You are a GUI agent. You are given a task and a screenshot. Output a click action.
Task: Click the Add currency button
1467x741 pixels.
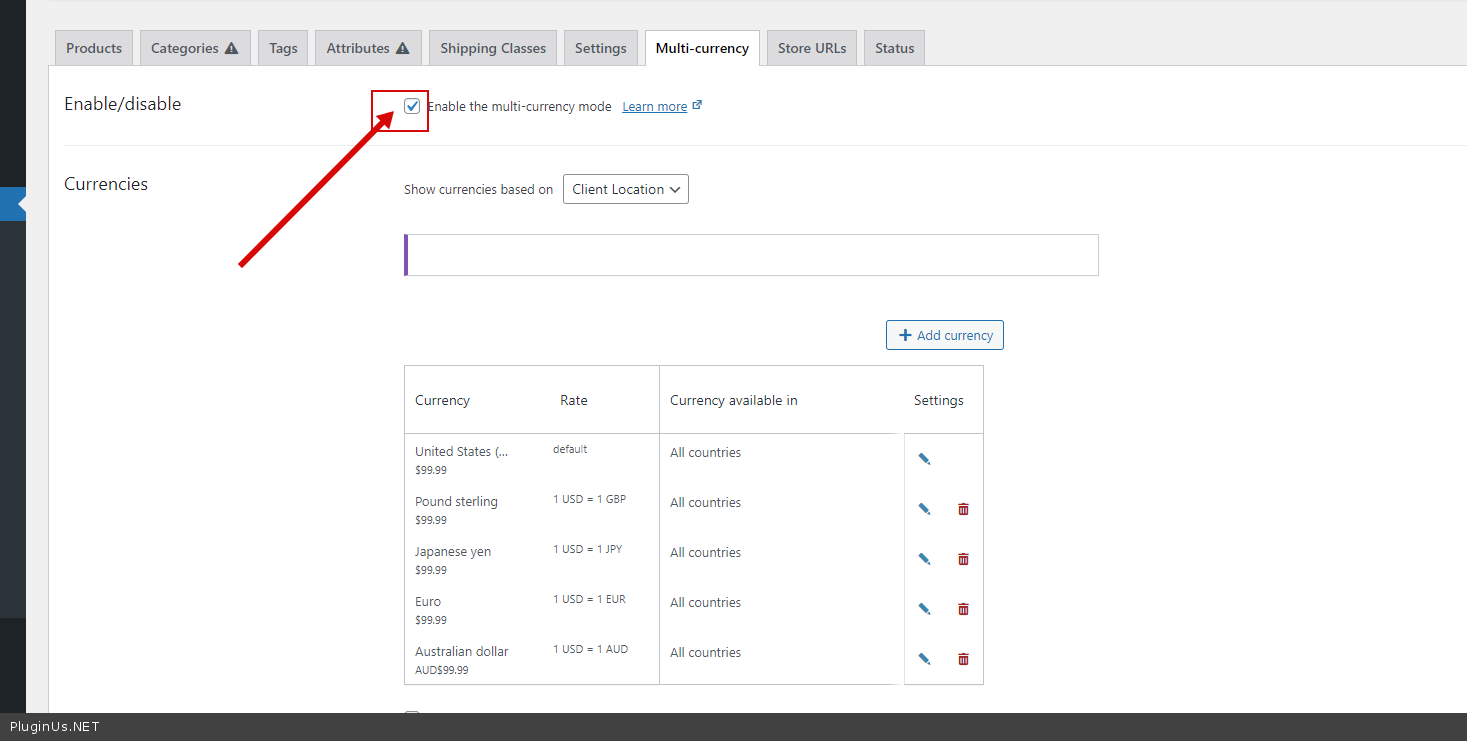coord(944,335)
